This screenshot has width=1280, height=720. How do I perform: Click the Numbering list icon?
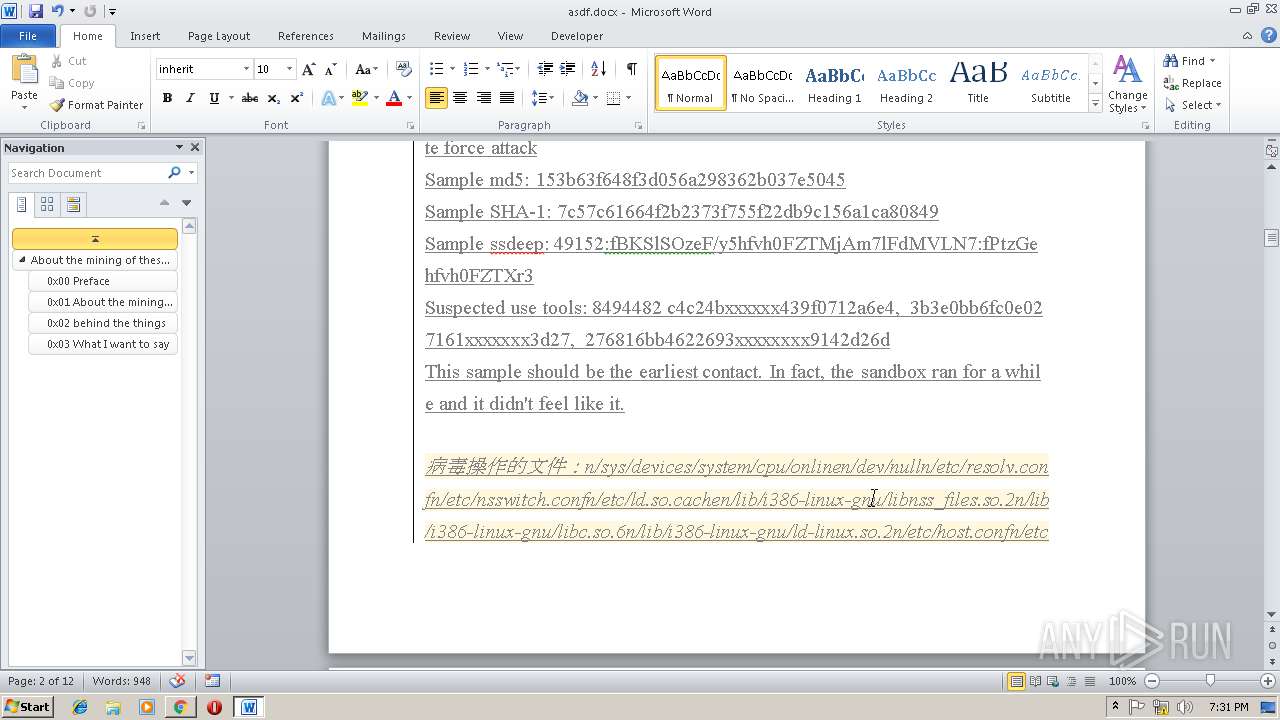coord(472,69)
